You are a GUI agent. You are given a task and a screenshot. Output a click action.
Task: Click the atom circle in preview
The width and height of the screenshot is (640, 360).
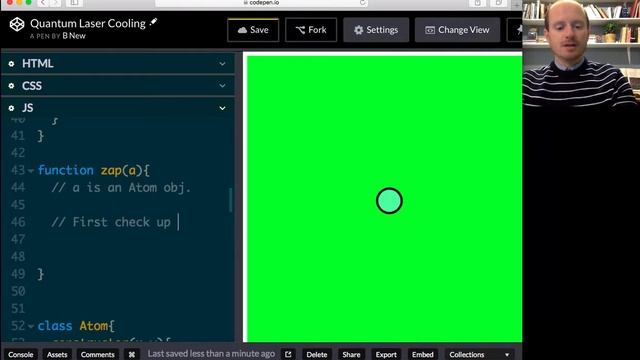click(389, 200)
